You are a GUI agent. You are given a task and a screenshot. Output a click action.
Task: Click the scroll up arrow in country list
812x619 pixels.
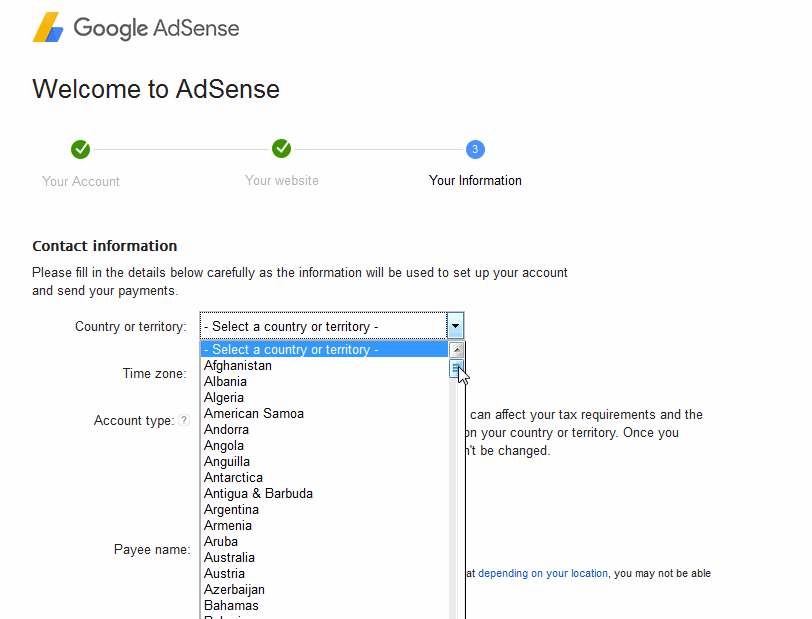point(456,350)
